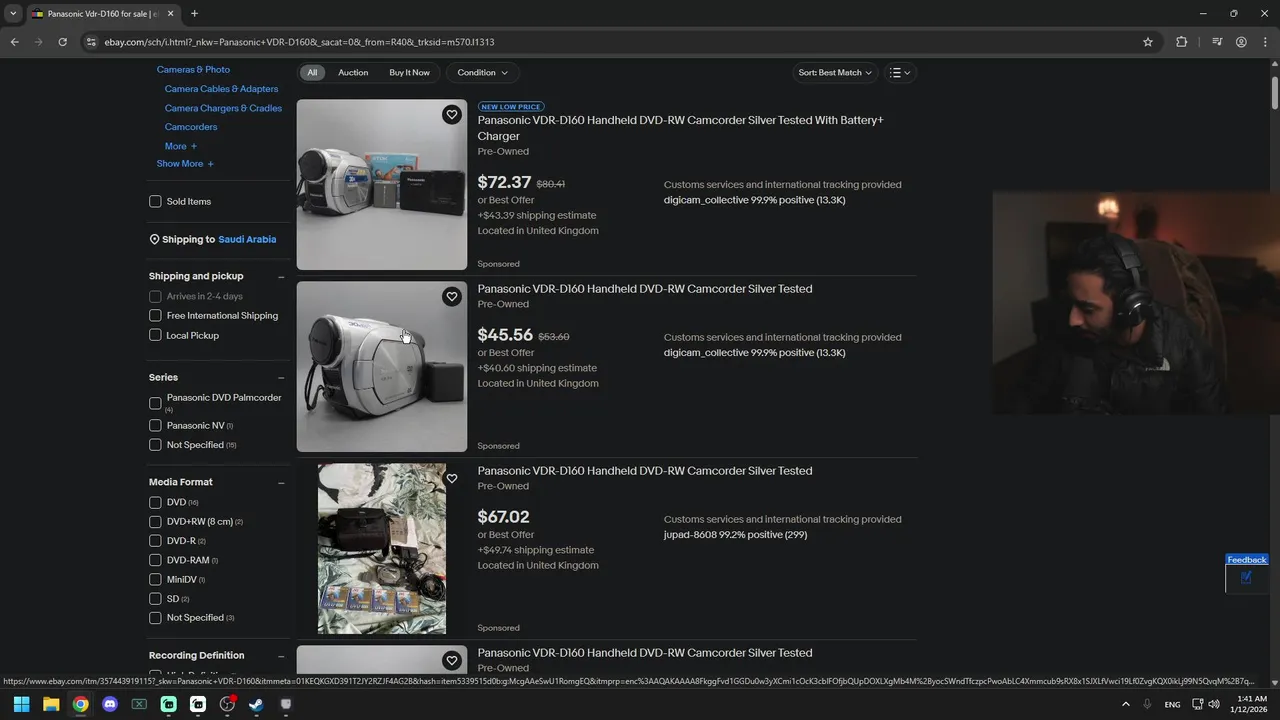Image resolution: width=1280 pixels, height=720 pixels.
Task: Open the $67.02 camcorder listing title
Action: point(645,471)
